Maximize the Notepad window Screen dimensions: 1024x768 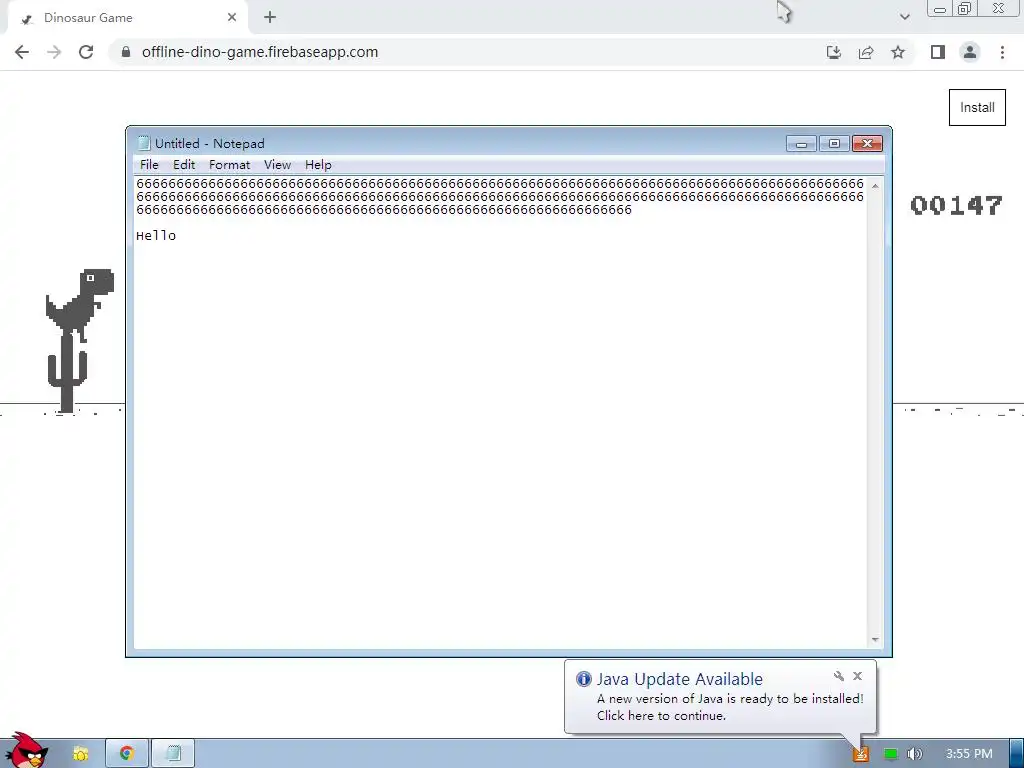[x=834, y=143]
